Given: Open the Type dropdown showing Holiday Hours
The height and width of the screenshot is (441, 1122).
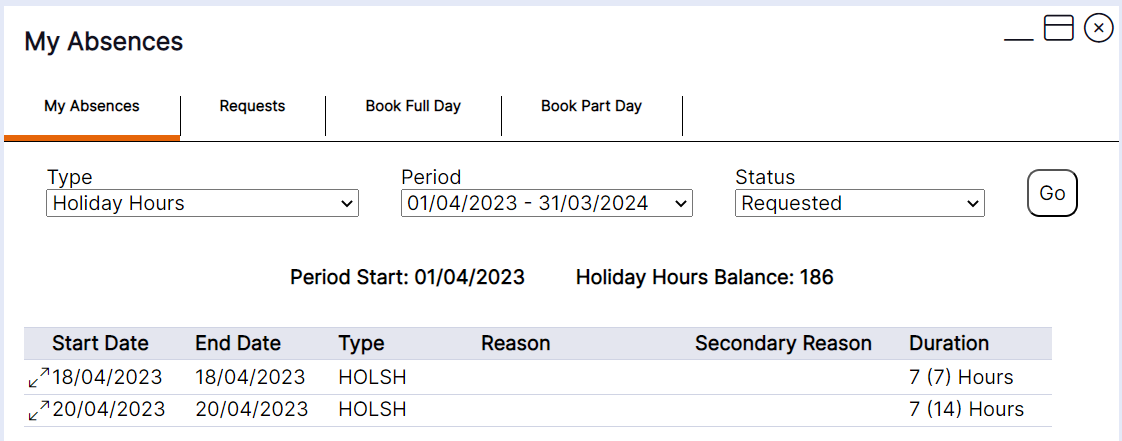Looking at the screenshot, I should click(x=202, y=203).
